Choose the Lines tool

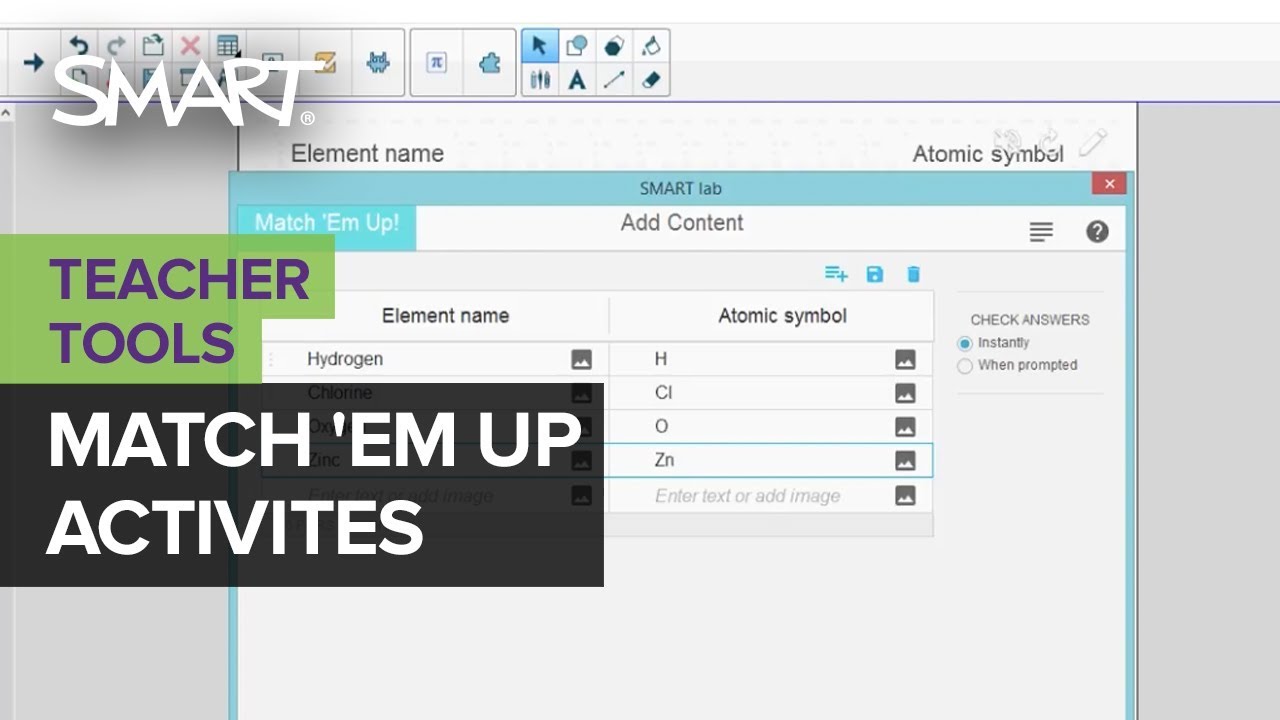pyautogui.click(x=614, y=80)
